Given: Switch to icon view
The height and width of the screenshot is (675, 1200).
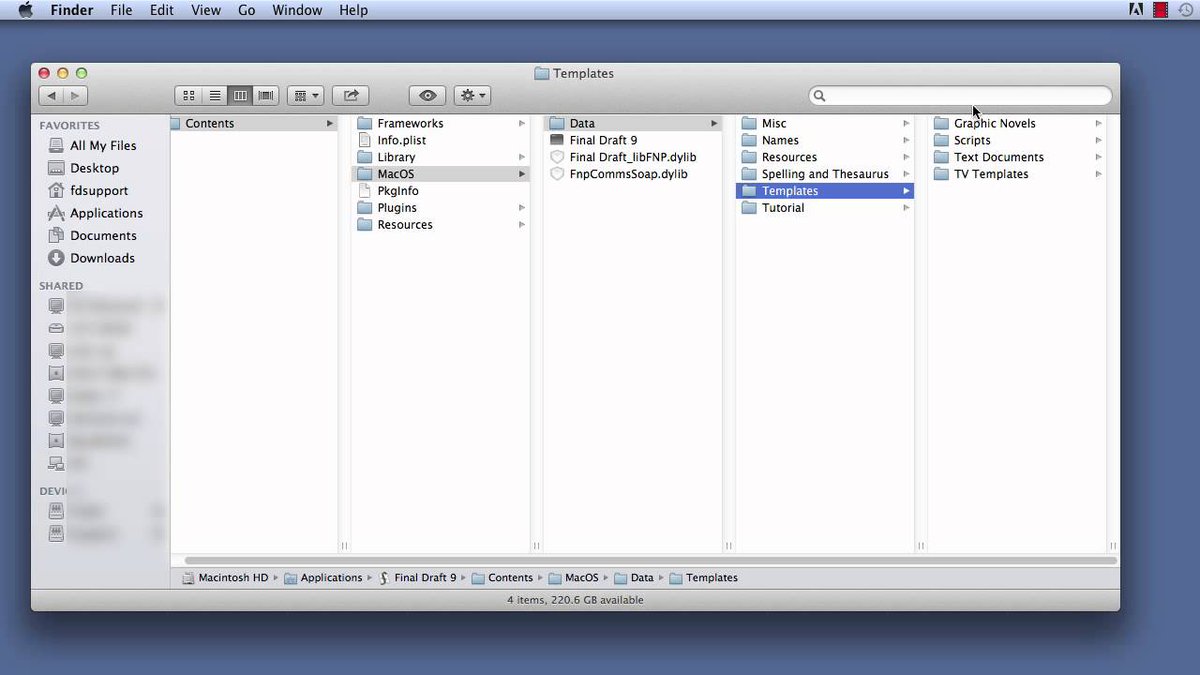Looking at the screenshot, I should click(188, 96).
